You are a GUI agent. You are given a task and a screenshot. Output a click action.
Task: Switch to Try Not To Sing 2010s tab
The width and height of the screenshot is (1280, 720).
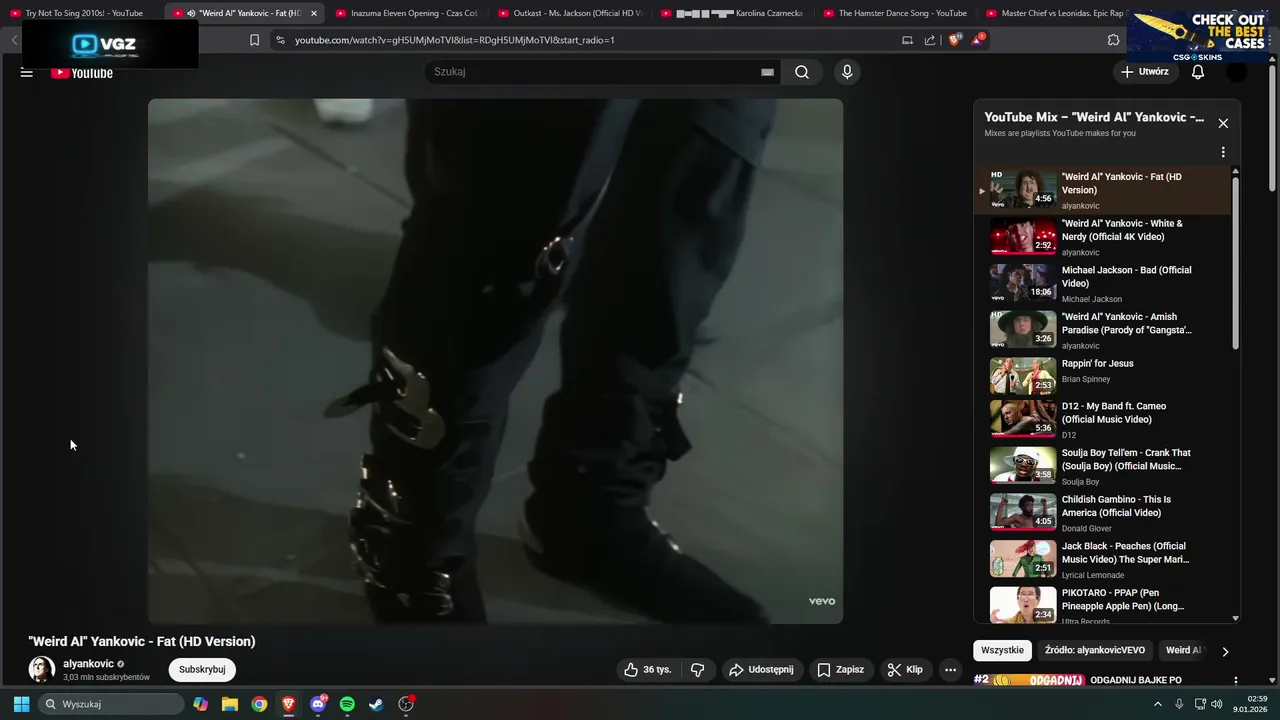tap(82, 13)
